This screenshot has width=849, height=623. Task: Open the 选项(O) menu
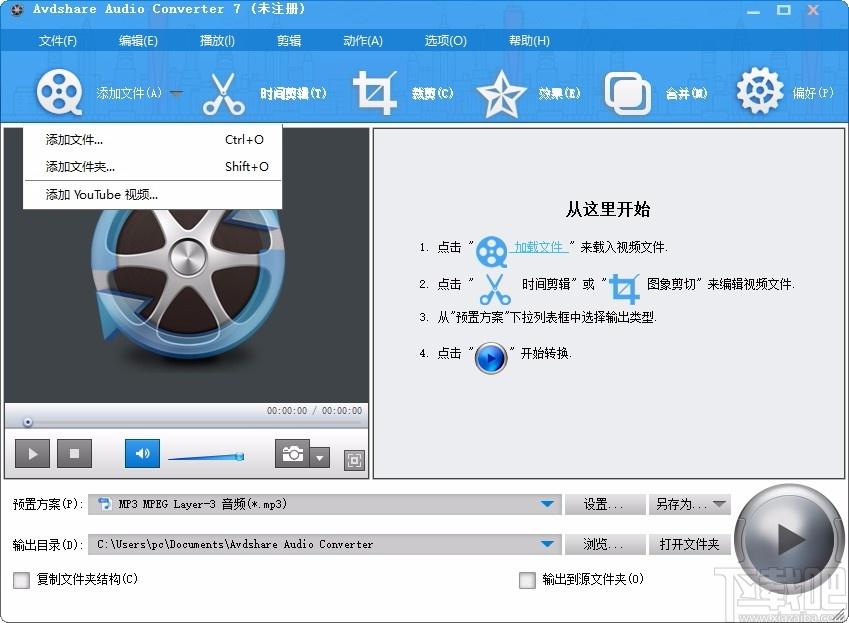pyautogui.click(x=445, y=41)
